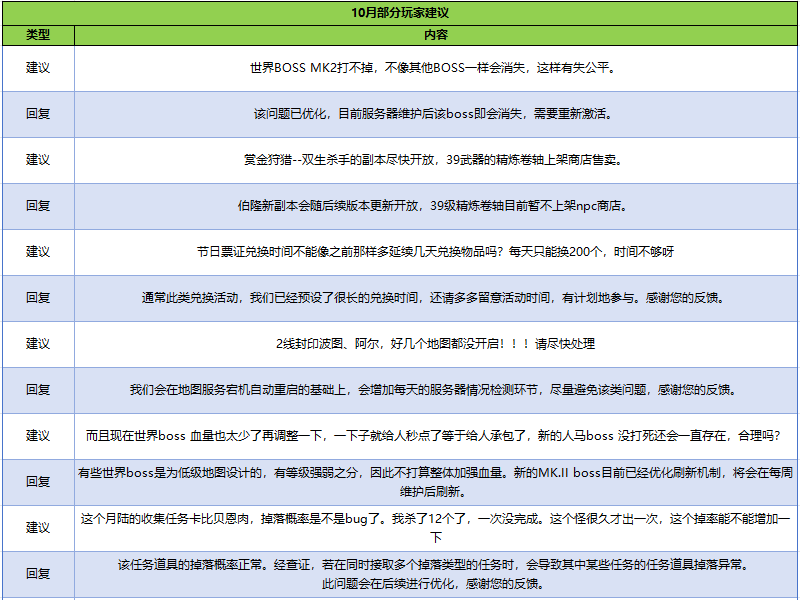Click the reply starting with "该问题已优化"

tap(436, 114)
